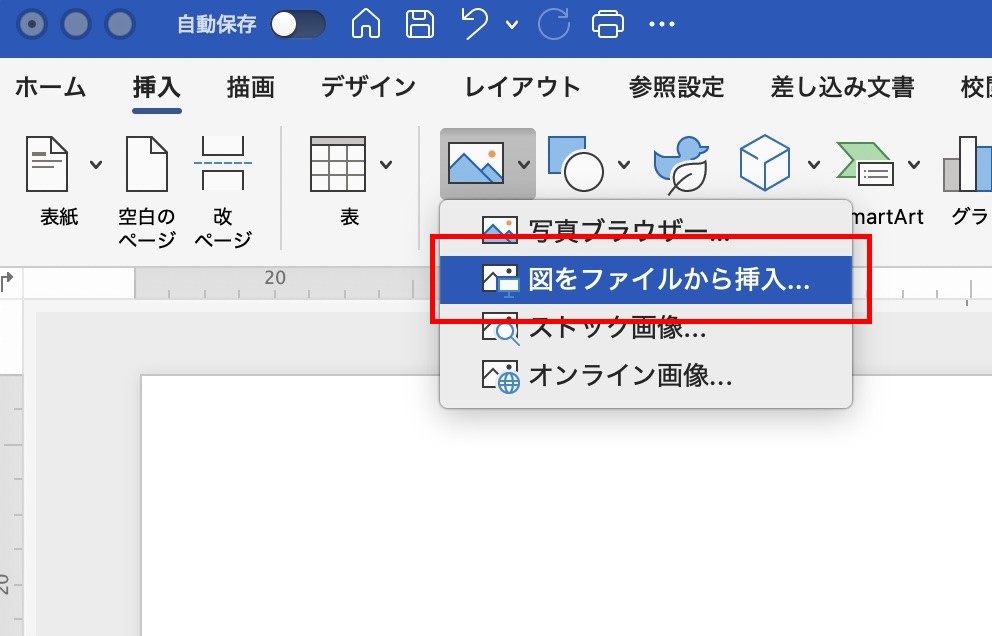Expand the 表紙 dropdown arrow

point(95,164)
